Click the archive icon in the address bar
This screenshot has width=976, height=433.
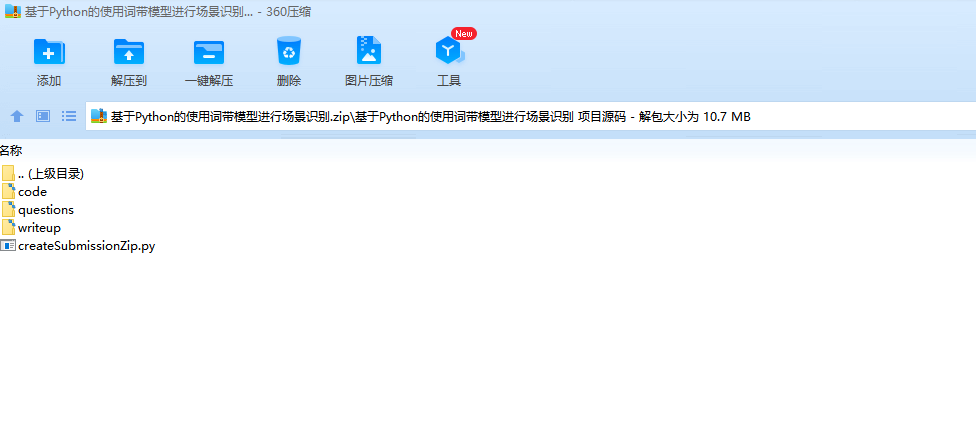[x=99, y=116]
